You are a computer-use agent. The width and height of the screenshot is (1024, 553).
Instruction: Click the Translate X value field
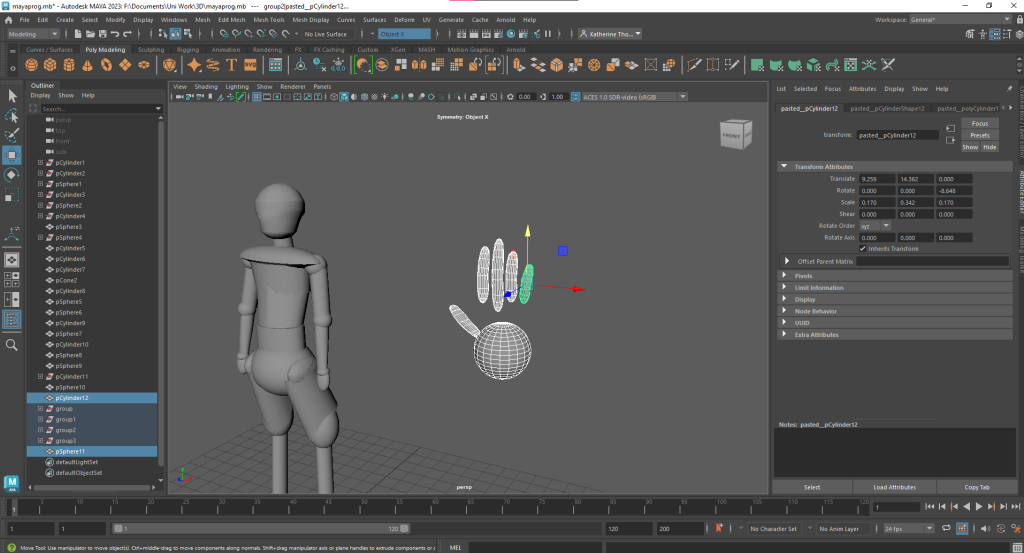876,178
